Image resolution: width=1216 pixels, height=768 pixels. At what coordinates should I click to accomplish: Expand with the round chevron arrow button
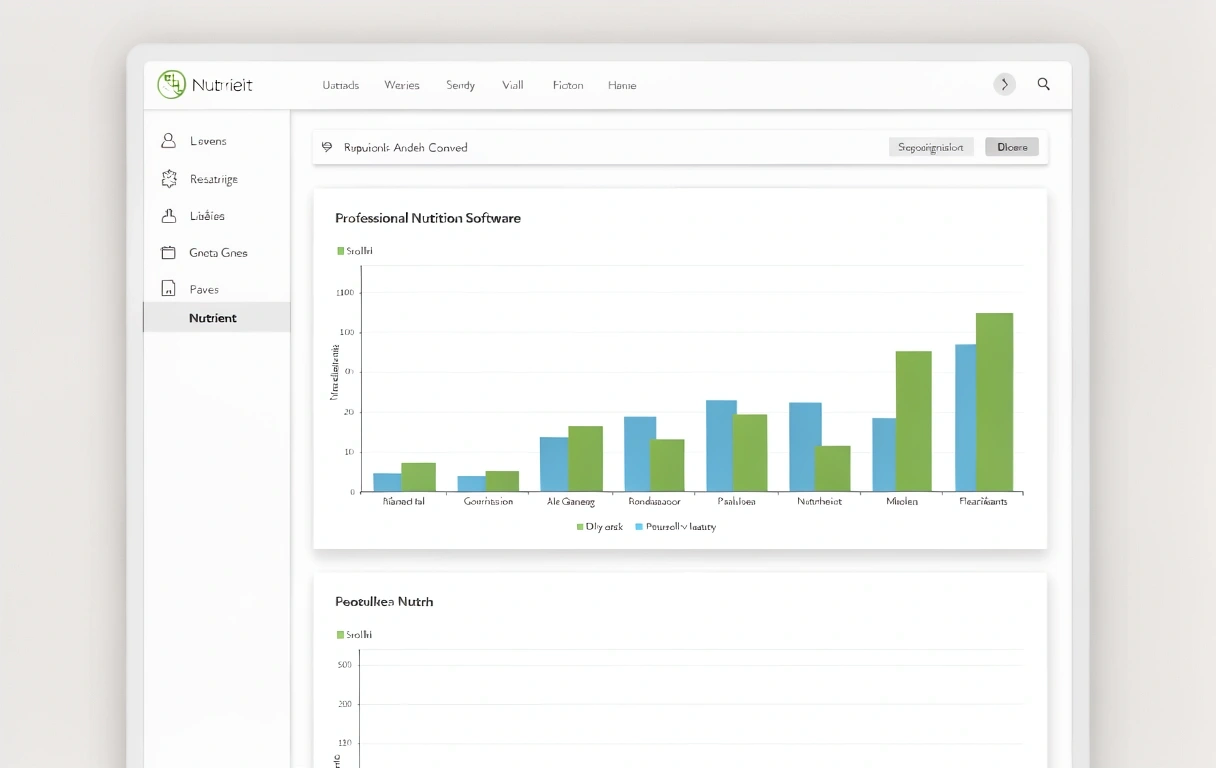coord(1004,85)
